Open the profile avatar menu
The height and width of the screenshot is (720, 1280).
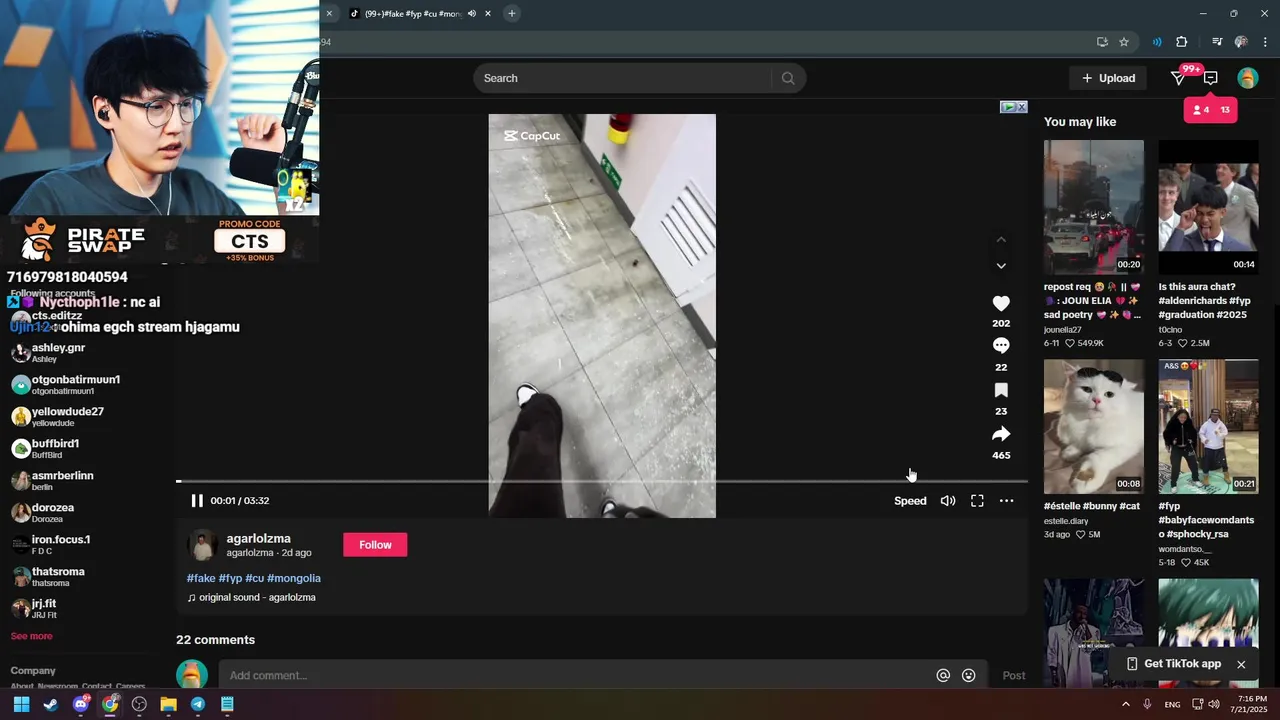[1247, 78]
